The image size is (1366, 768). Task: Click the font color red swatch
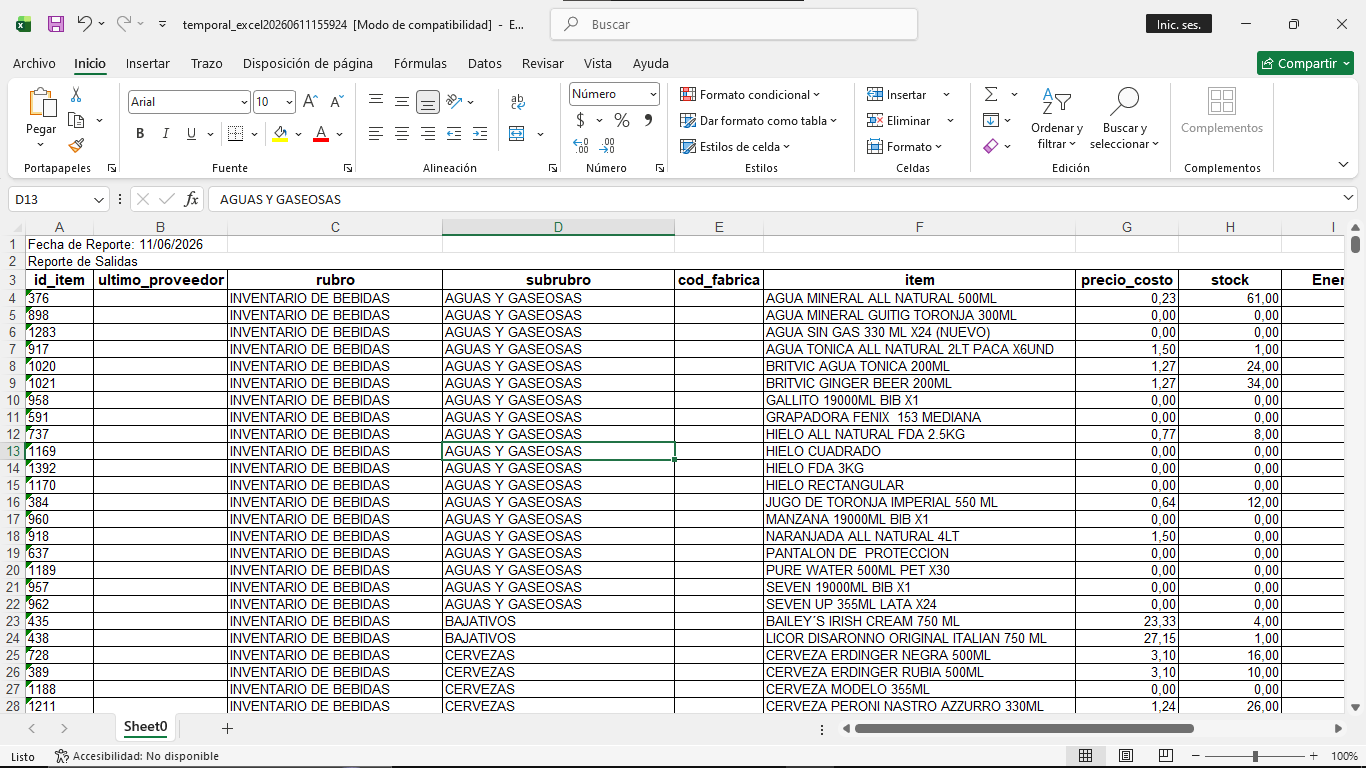click(321, 133)
